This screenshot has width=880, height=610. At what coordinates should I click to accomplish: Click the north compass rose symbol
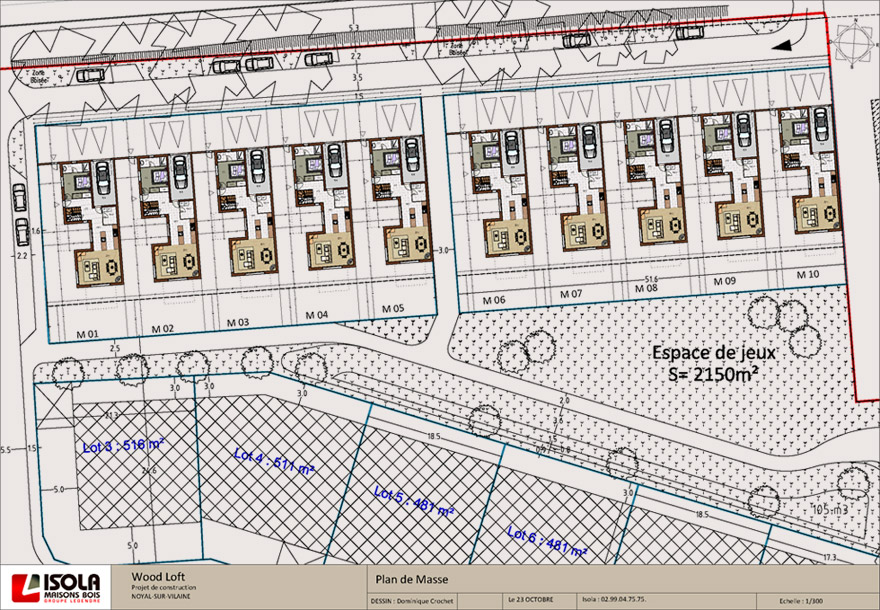tap(855, 43)
